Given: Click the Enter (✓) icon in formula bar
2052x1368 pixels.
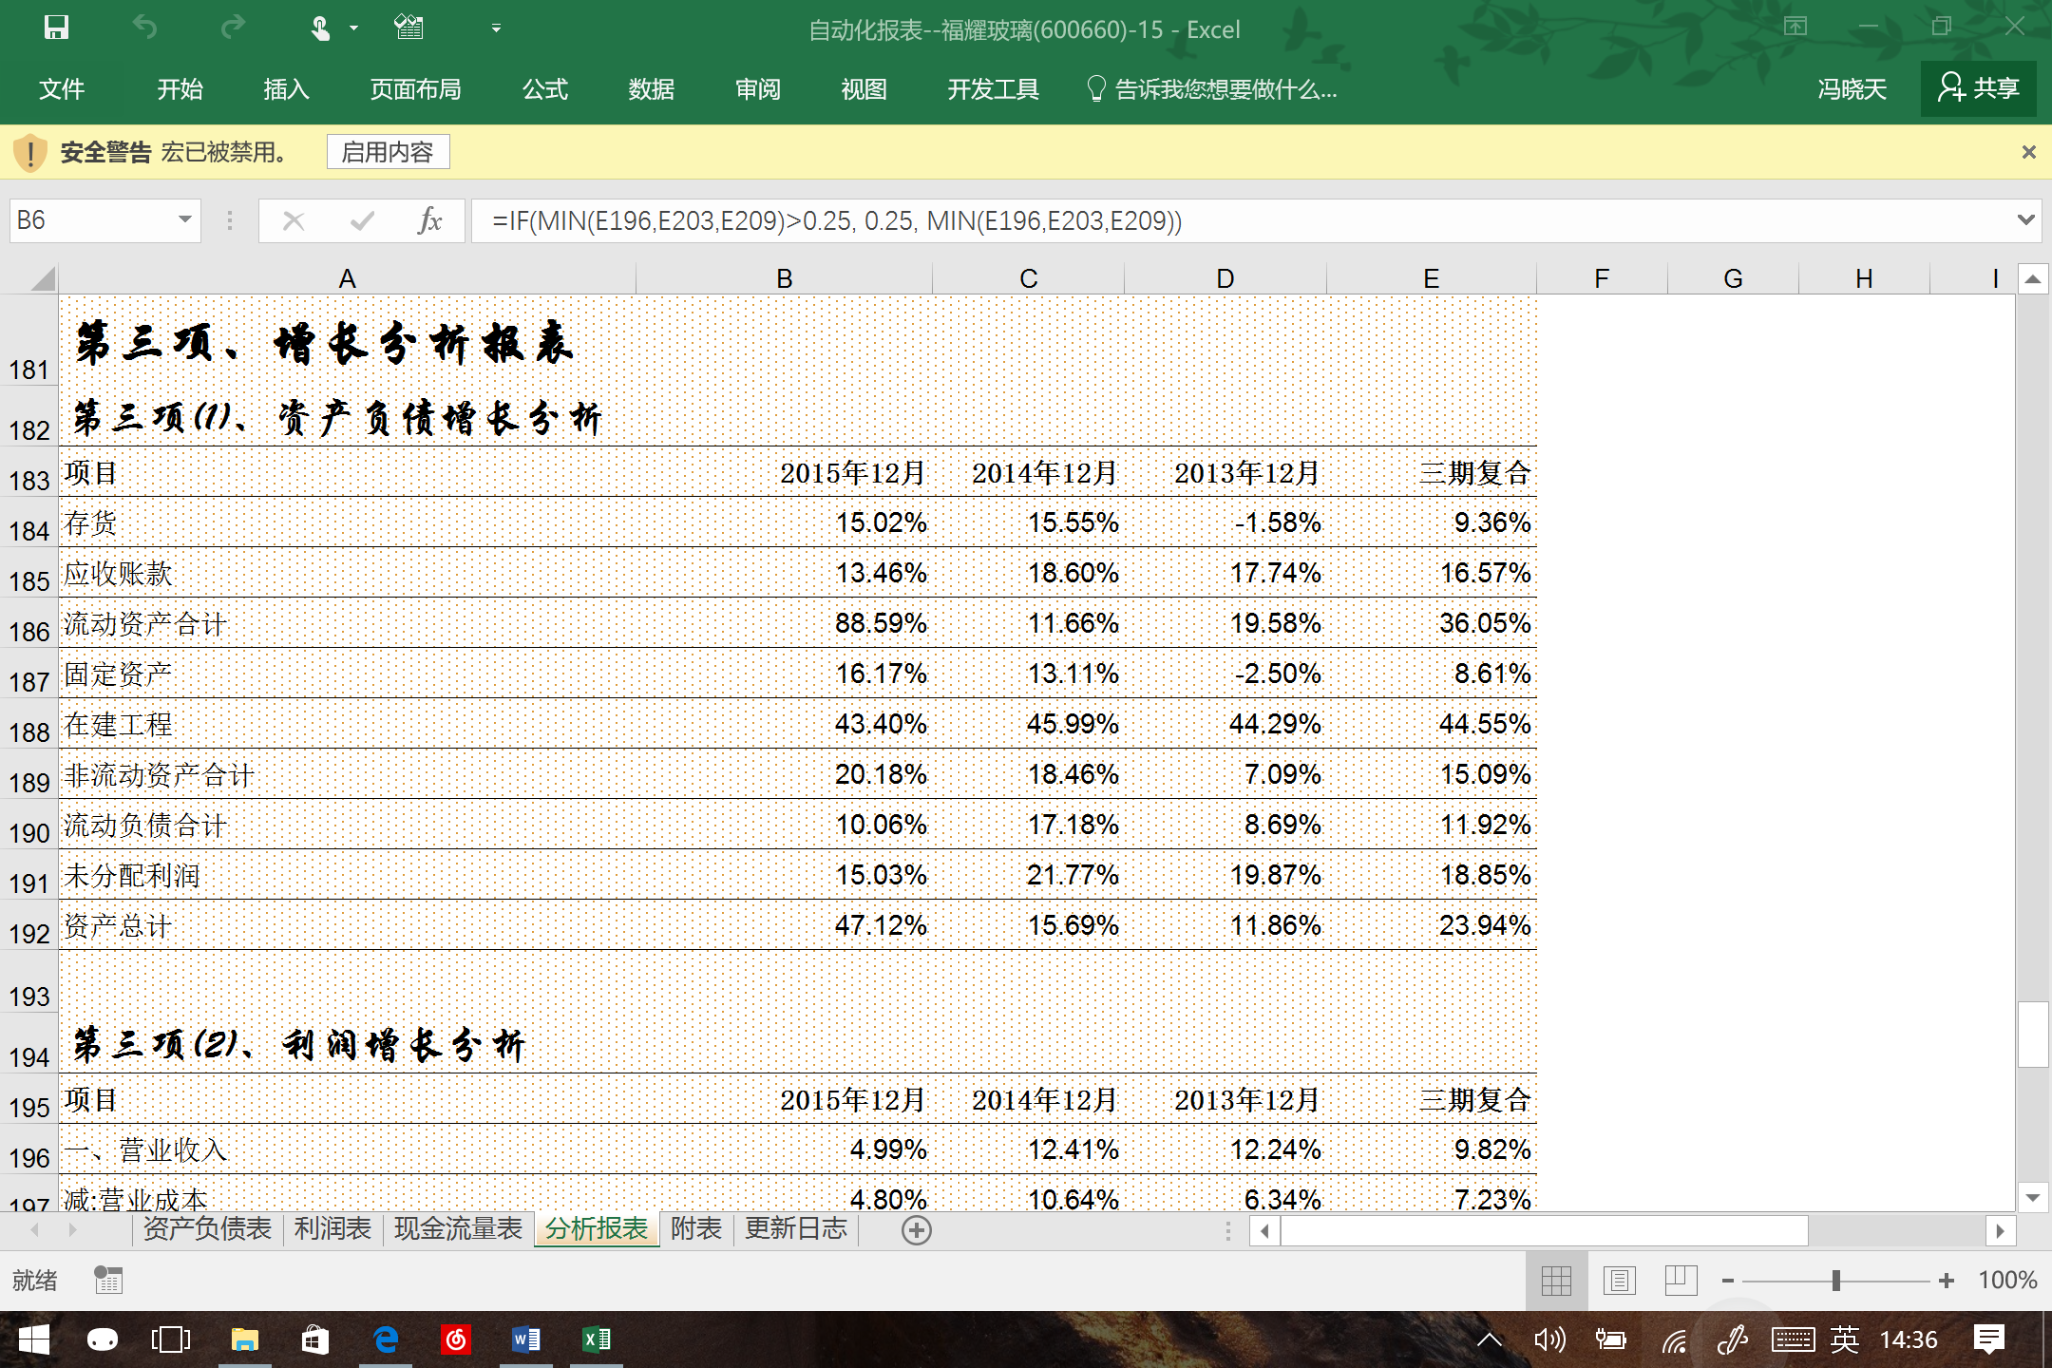Looking at the screenshot, I should [361, 221].
